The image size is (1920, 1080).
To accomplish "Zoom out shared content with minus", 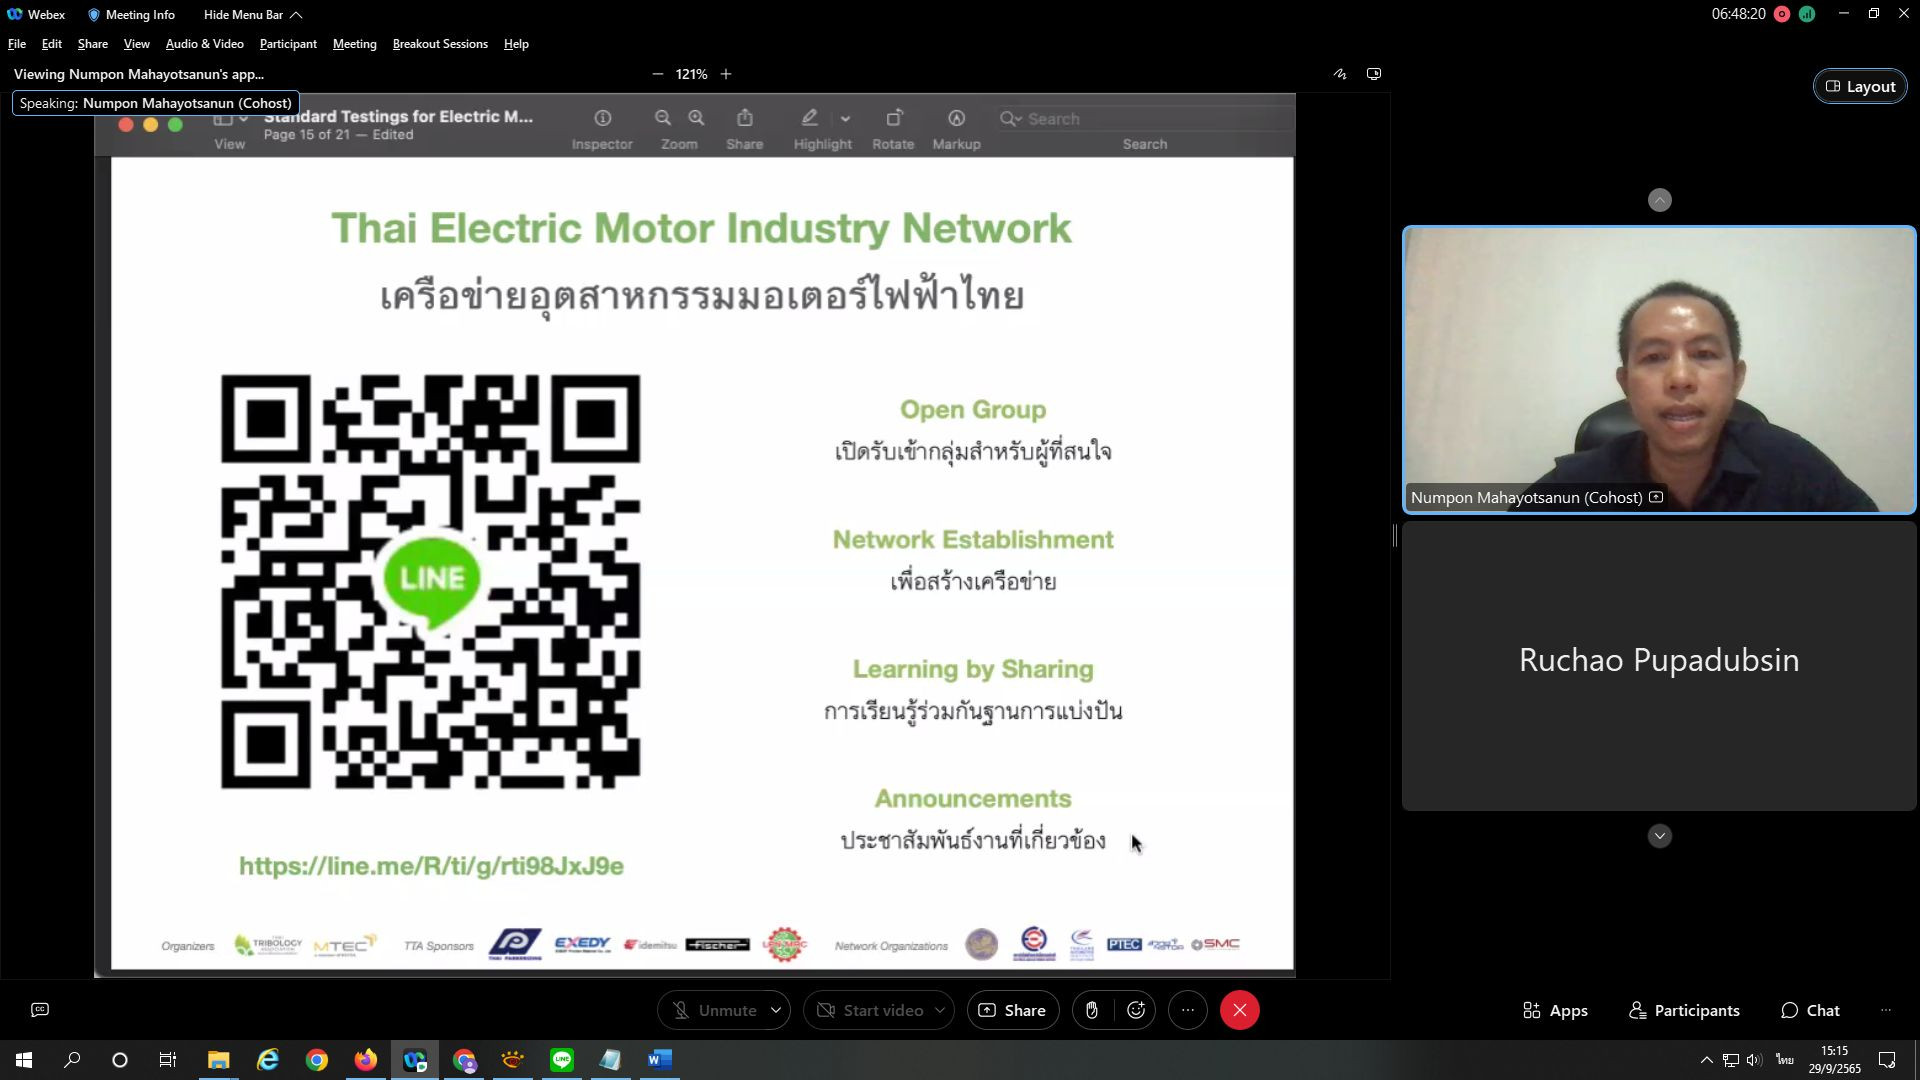I will coord(658,74).
